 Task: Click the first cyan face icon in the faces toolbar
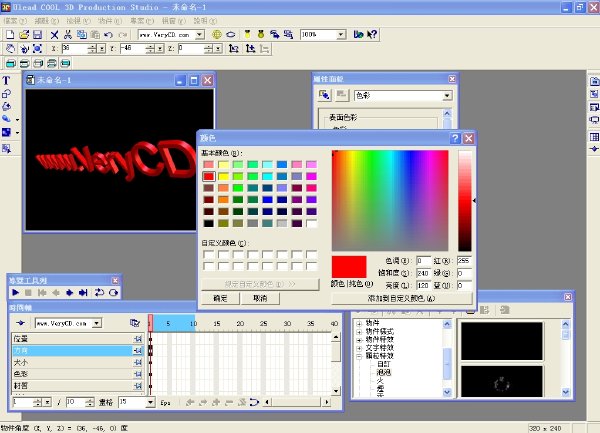(11, 63)
